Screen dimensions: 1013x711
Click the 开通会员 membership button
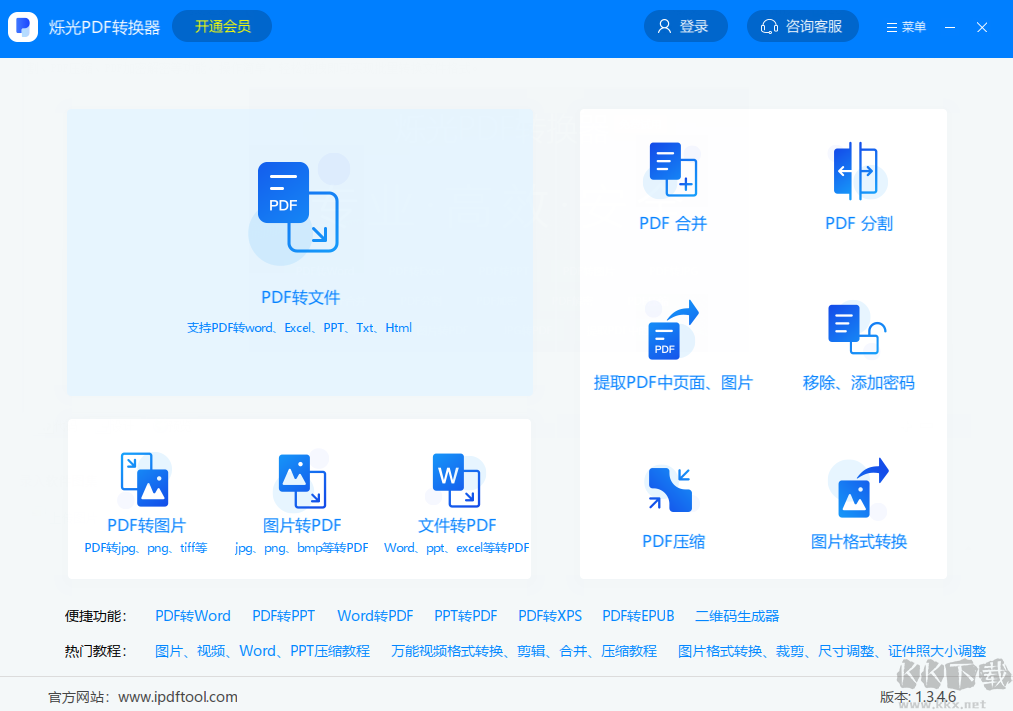pos(221,26)
